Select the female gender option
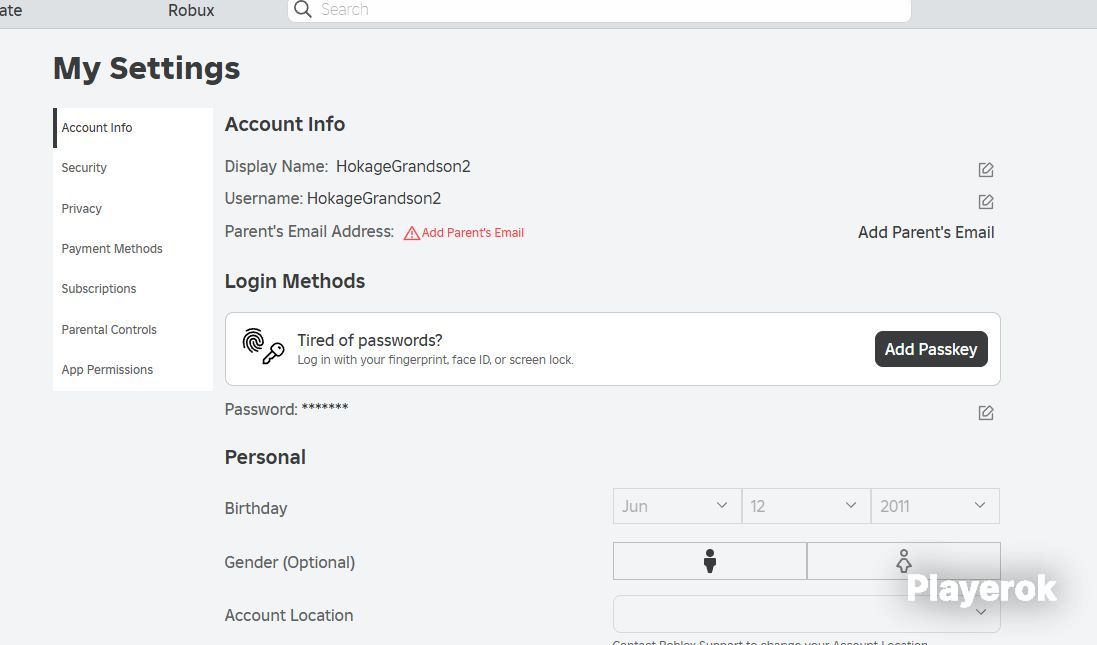This screenshot has width=1097, height=645. coord(903,561)
